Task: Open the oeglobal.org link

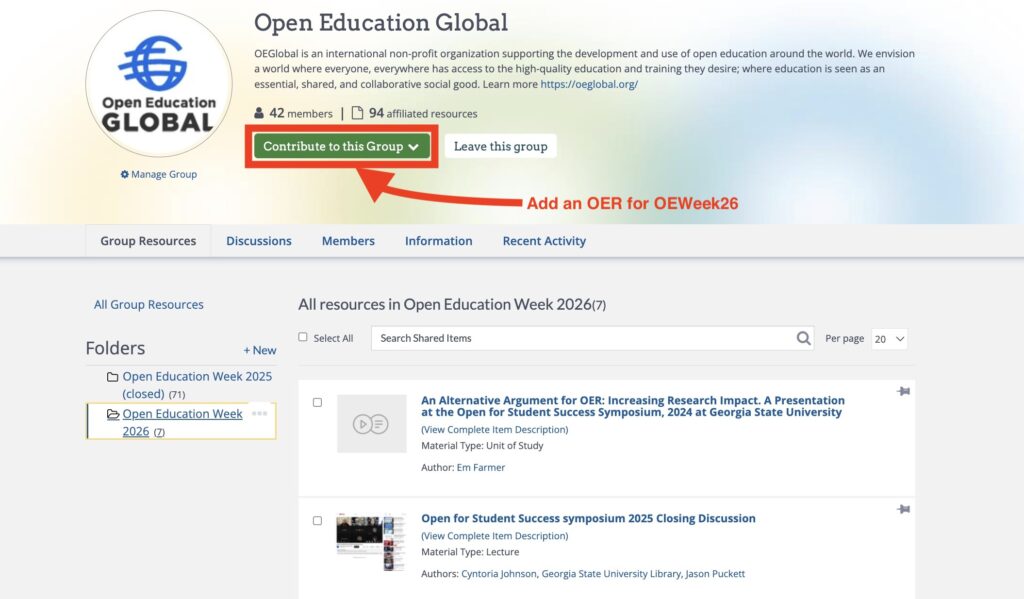Action: (589, 85)
